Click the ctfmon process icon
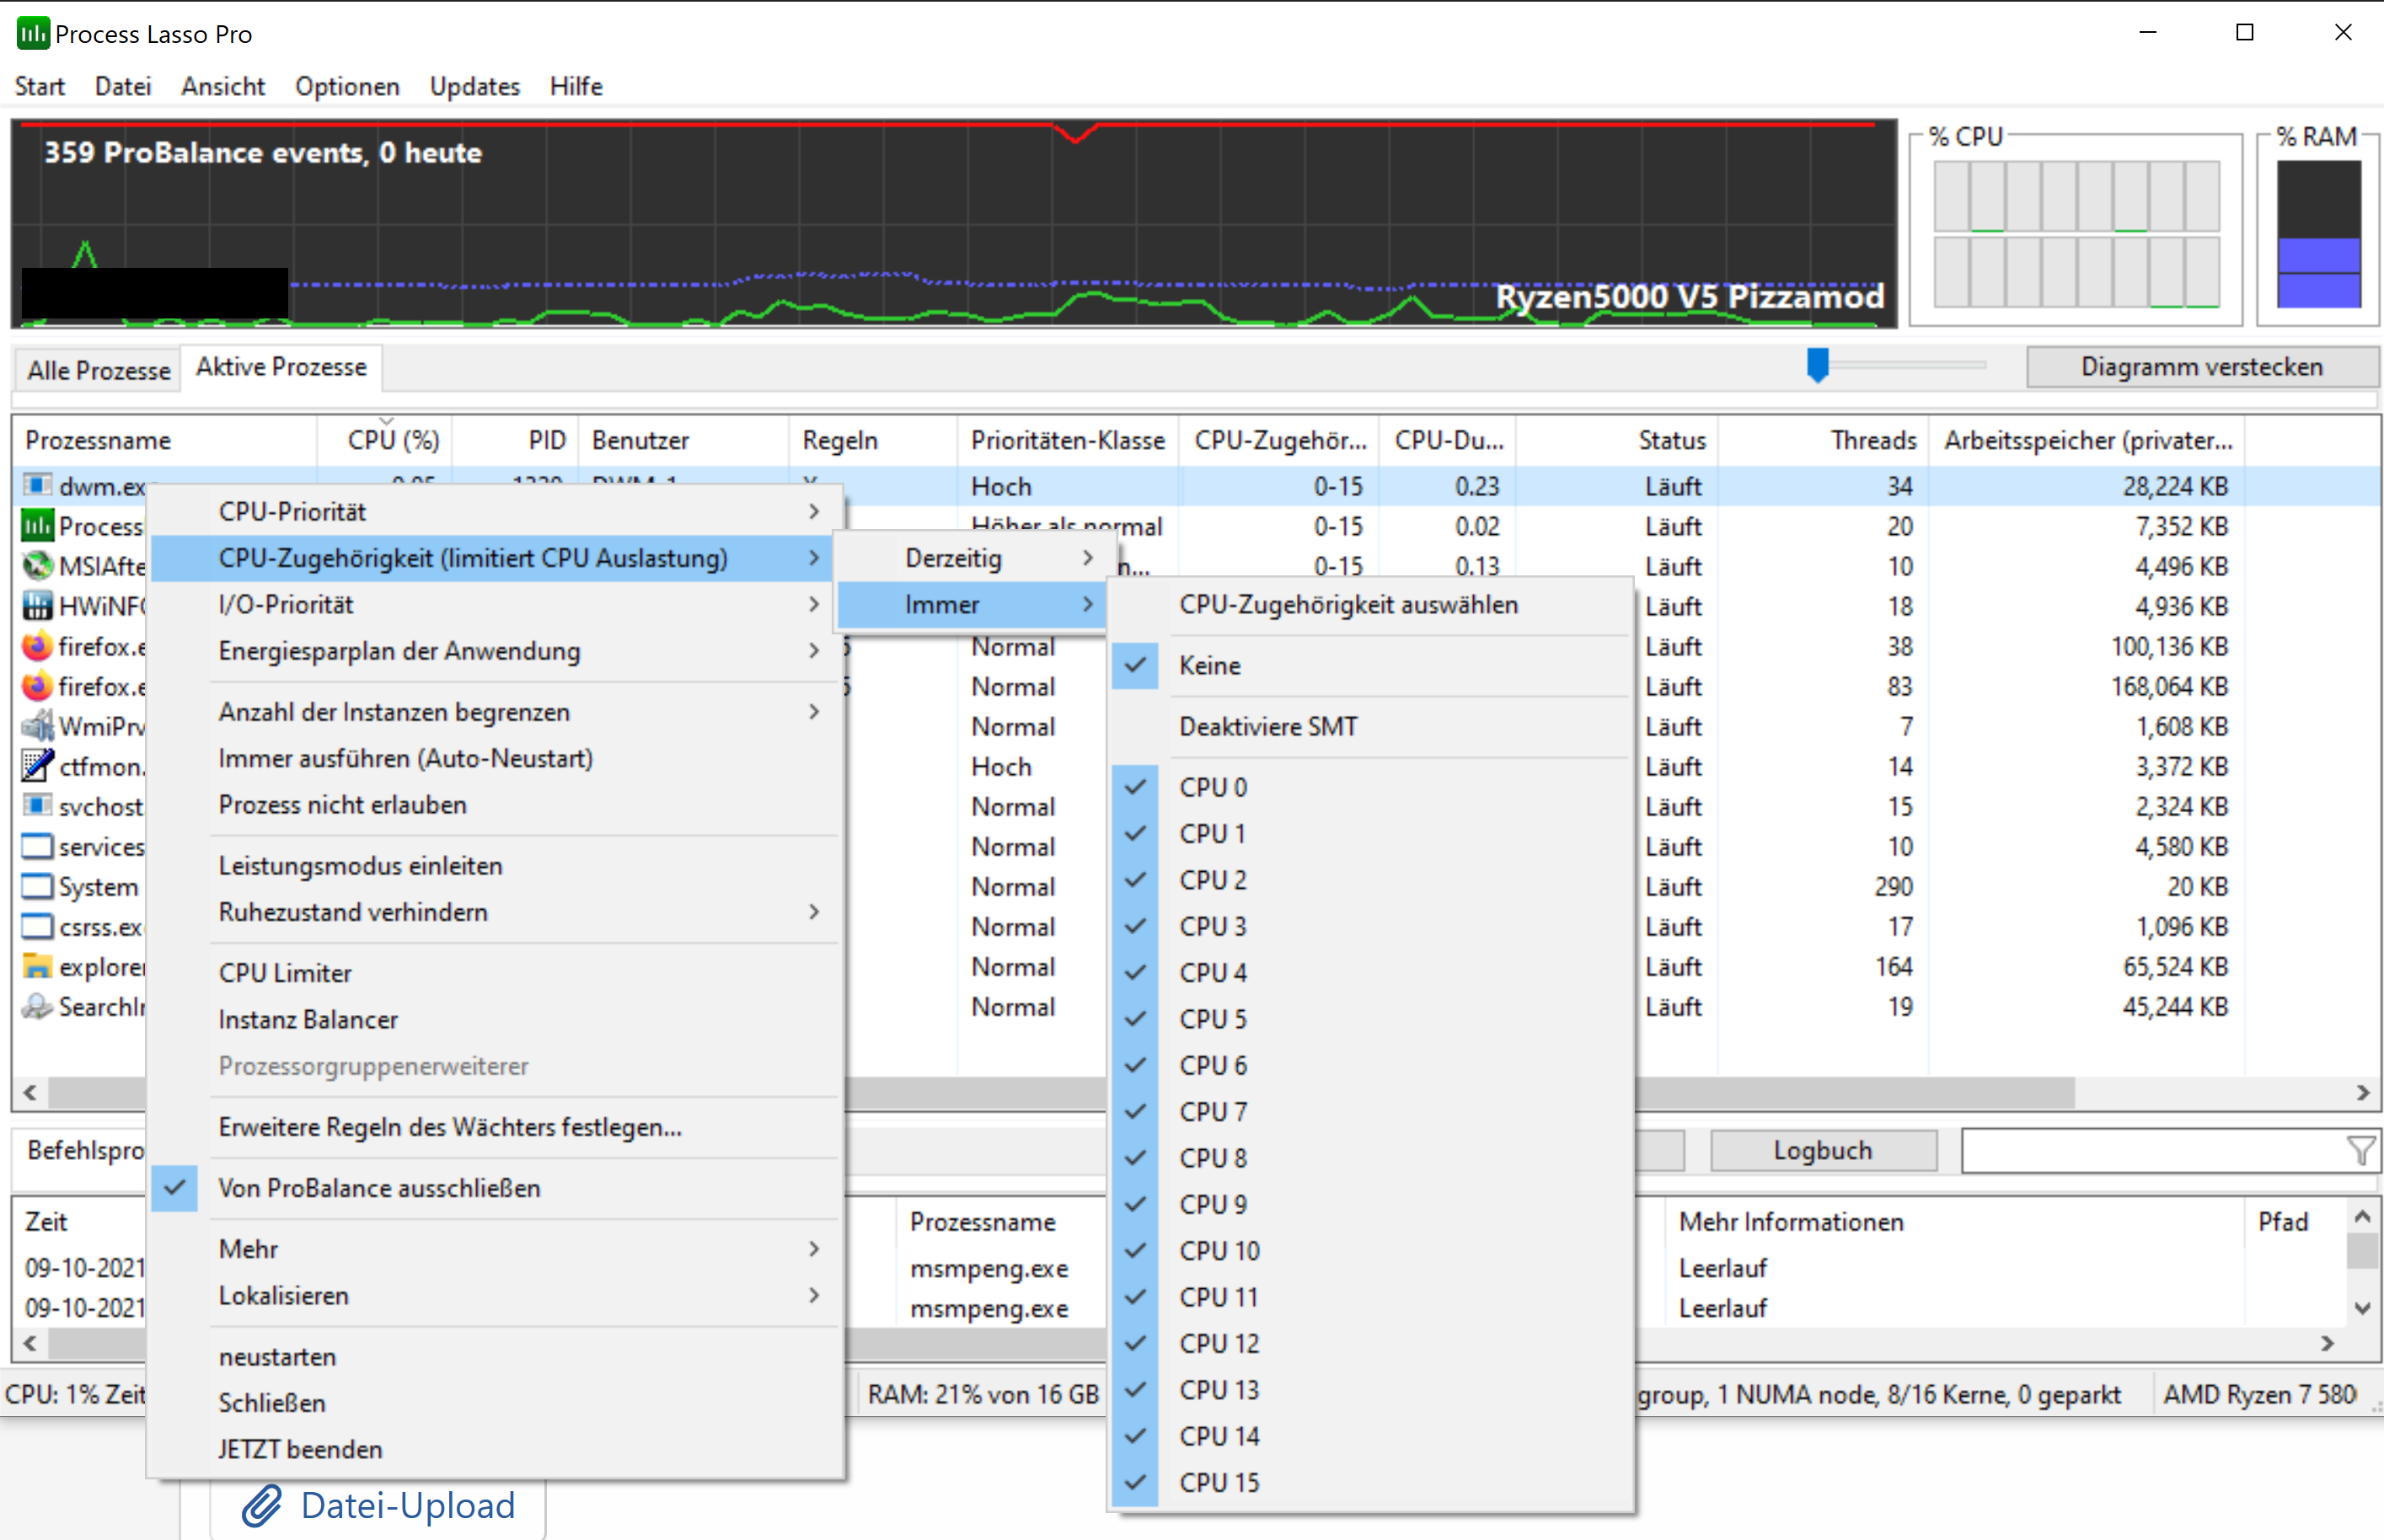 [x=37, y=766]
